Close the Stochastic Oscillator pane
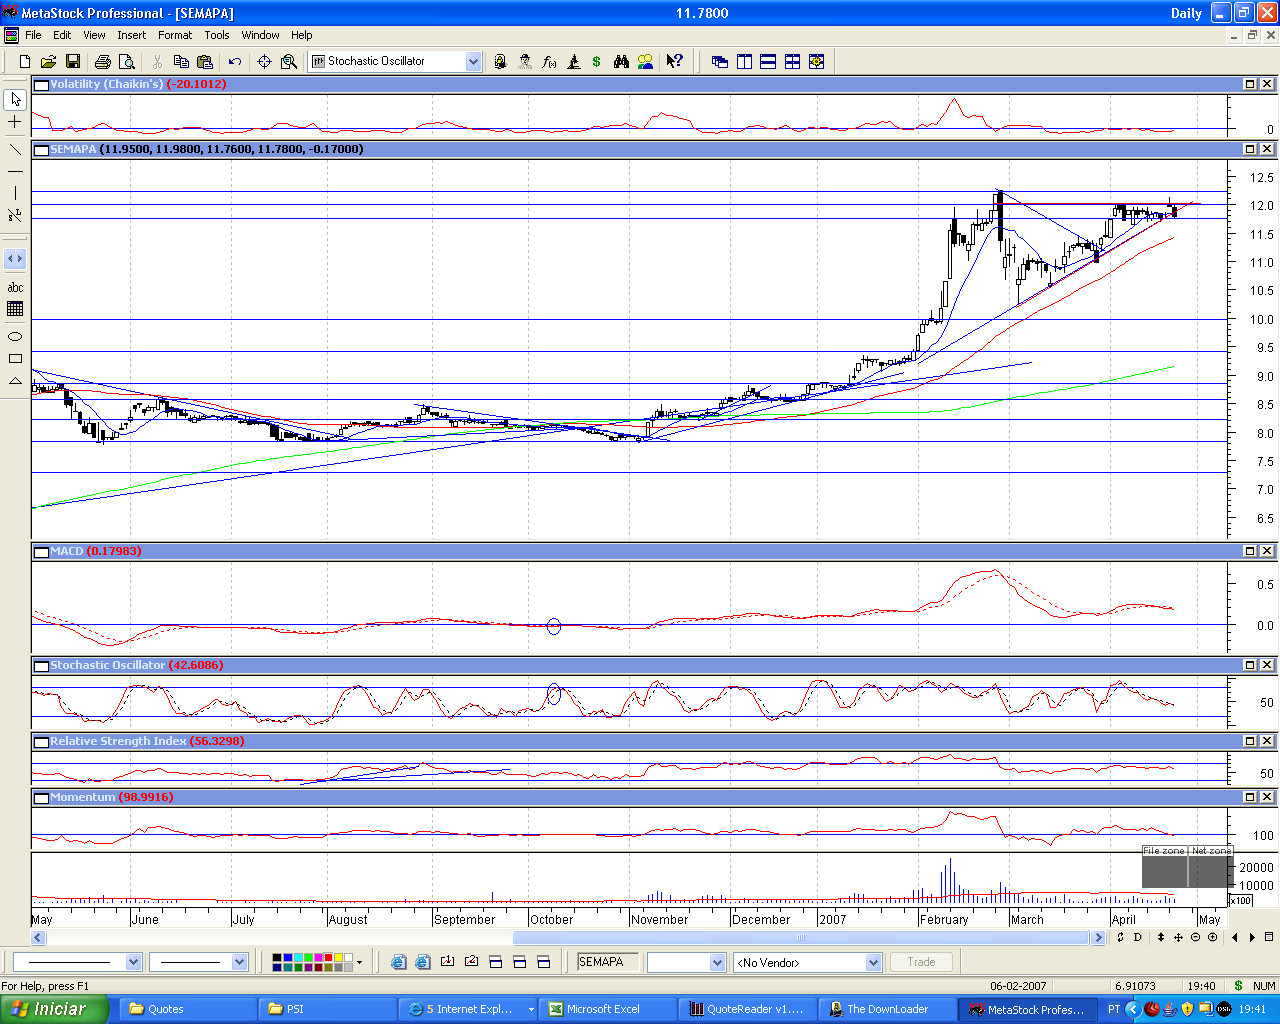The image size is (1280, 1024). [1267, 665]
